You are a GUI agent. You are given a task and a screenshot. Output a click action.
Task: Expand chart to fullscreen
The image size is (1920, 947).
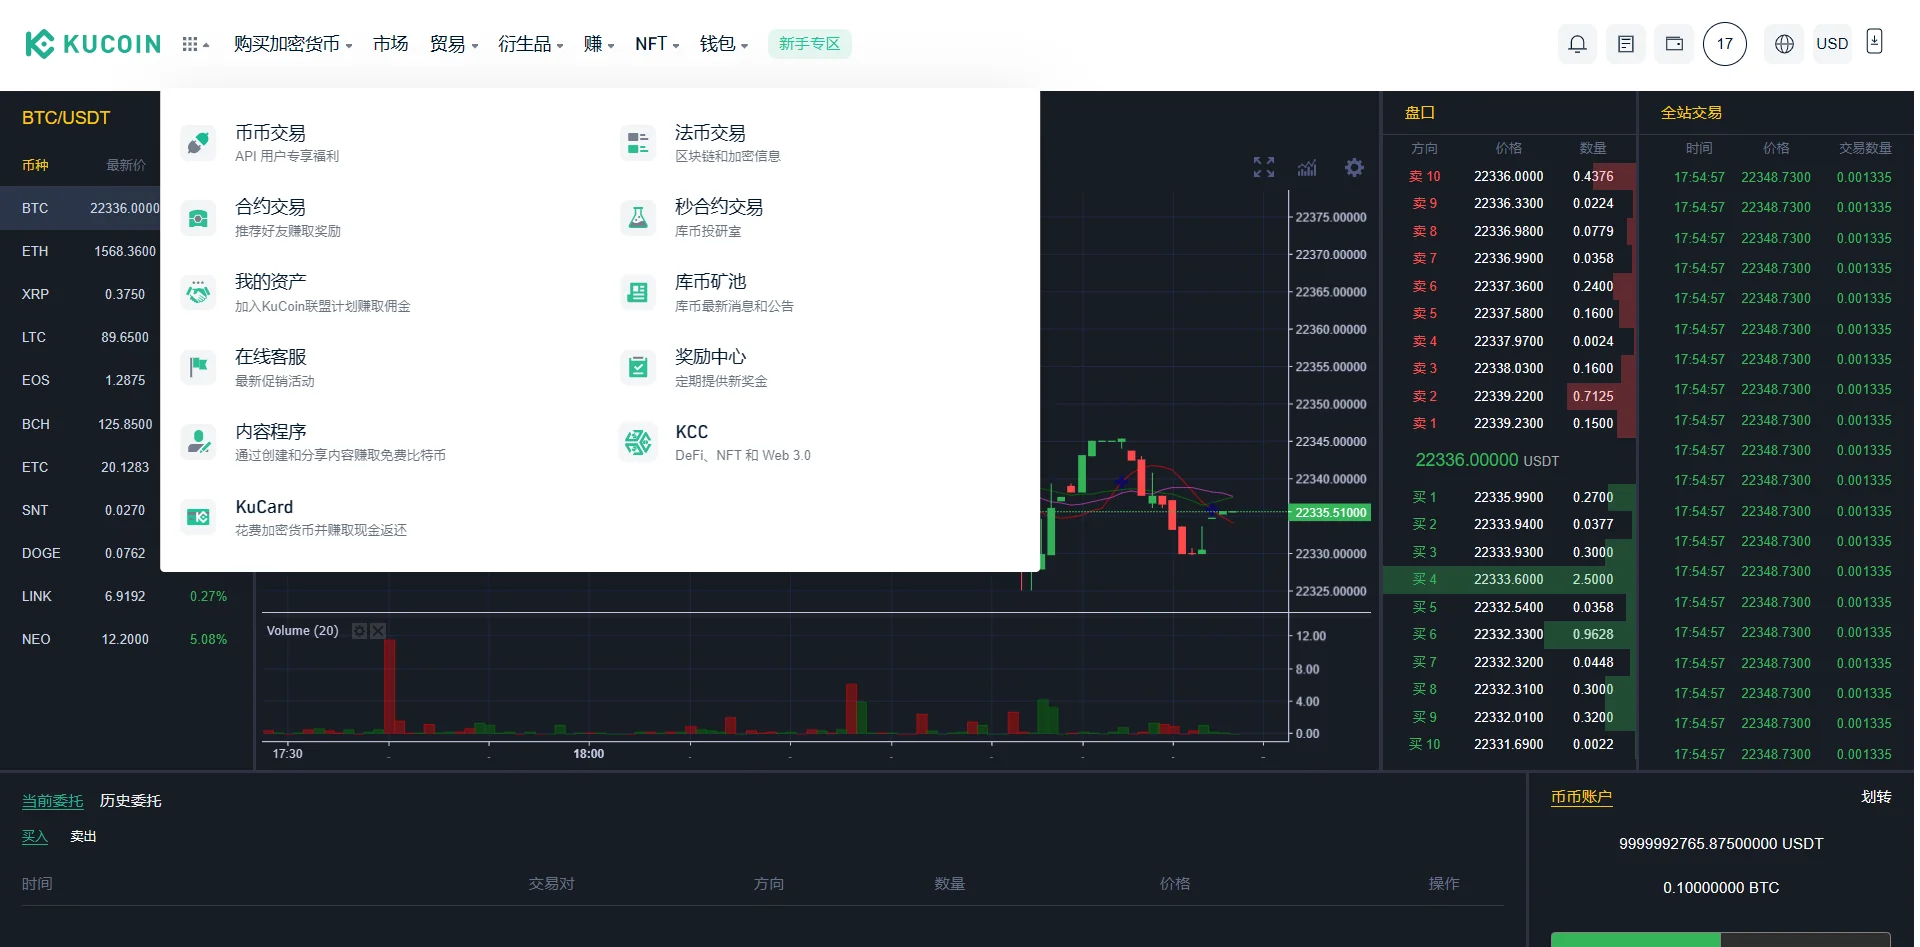pyautogui.click(x=1264, y=167)
